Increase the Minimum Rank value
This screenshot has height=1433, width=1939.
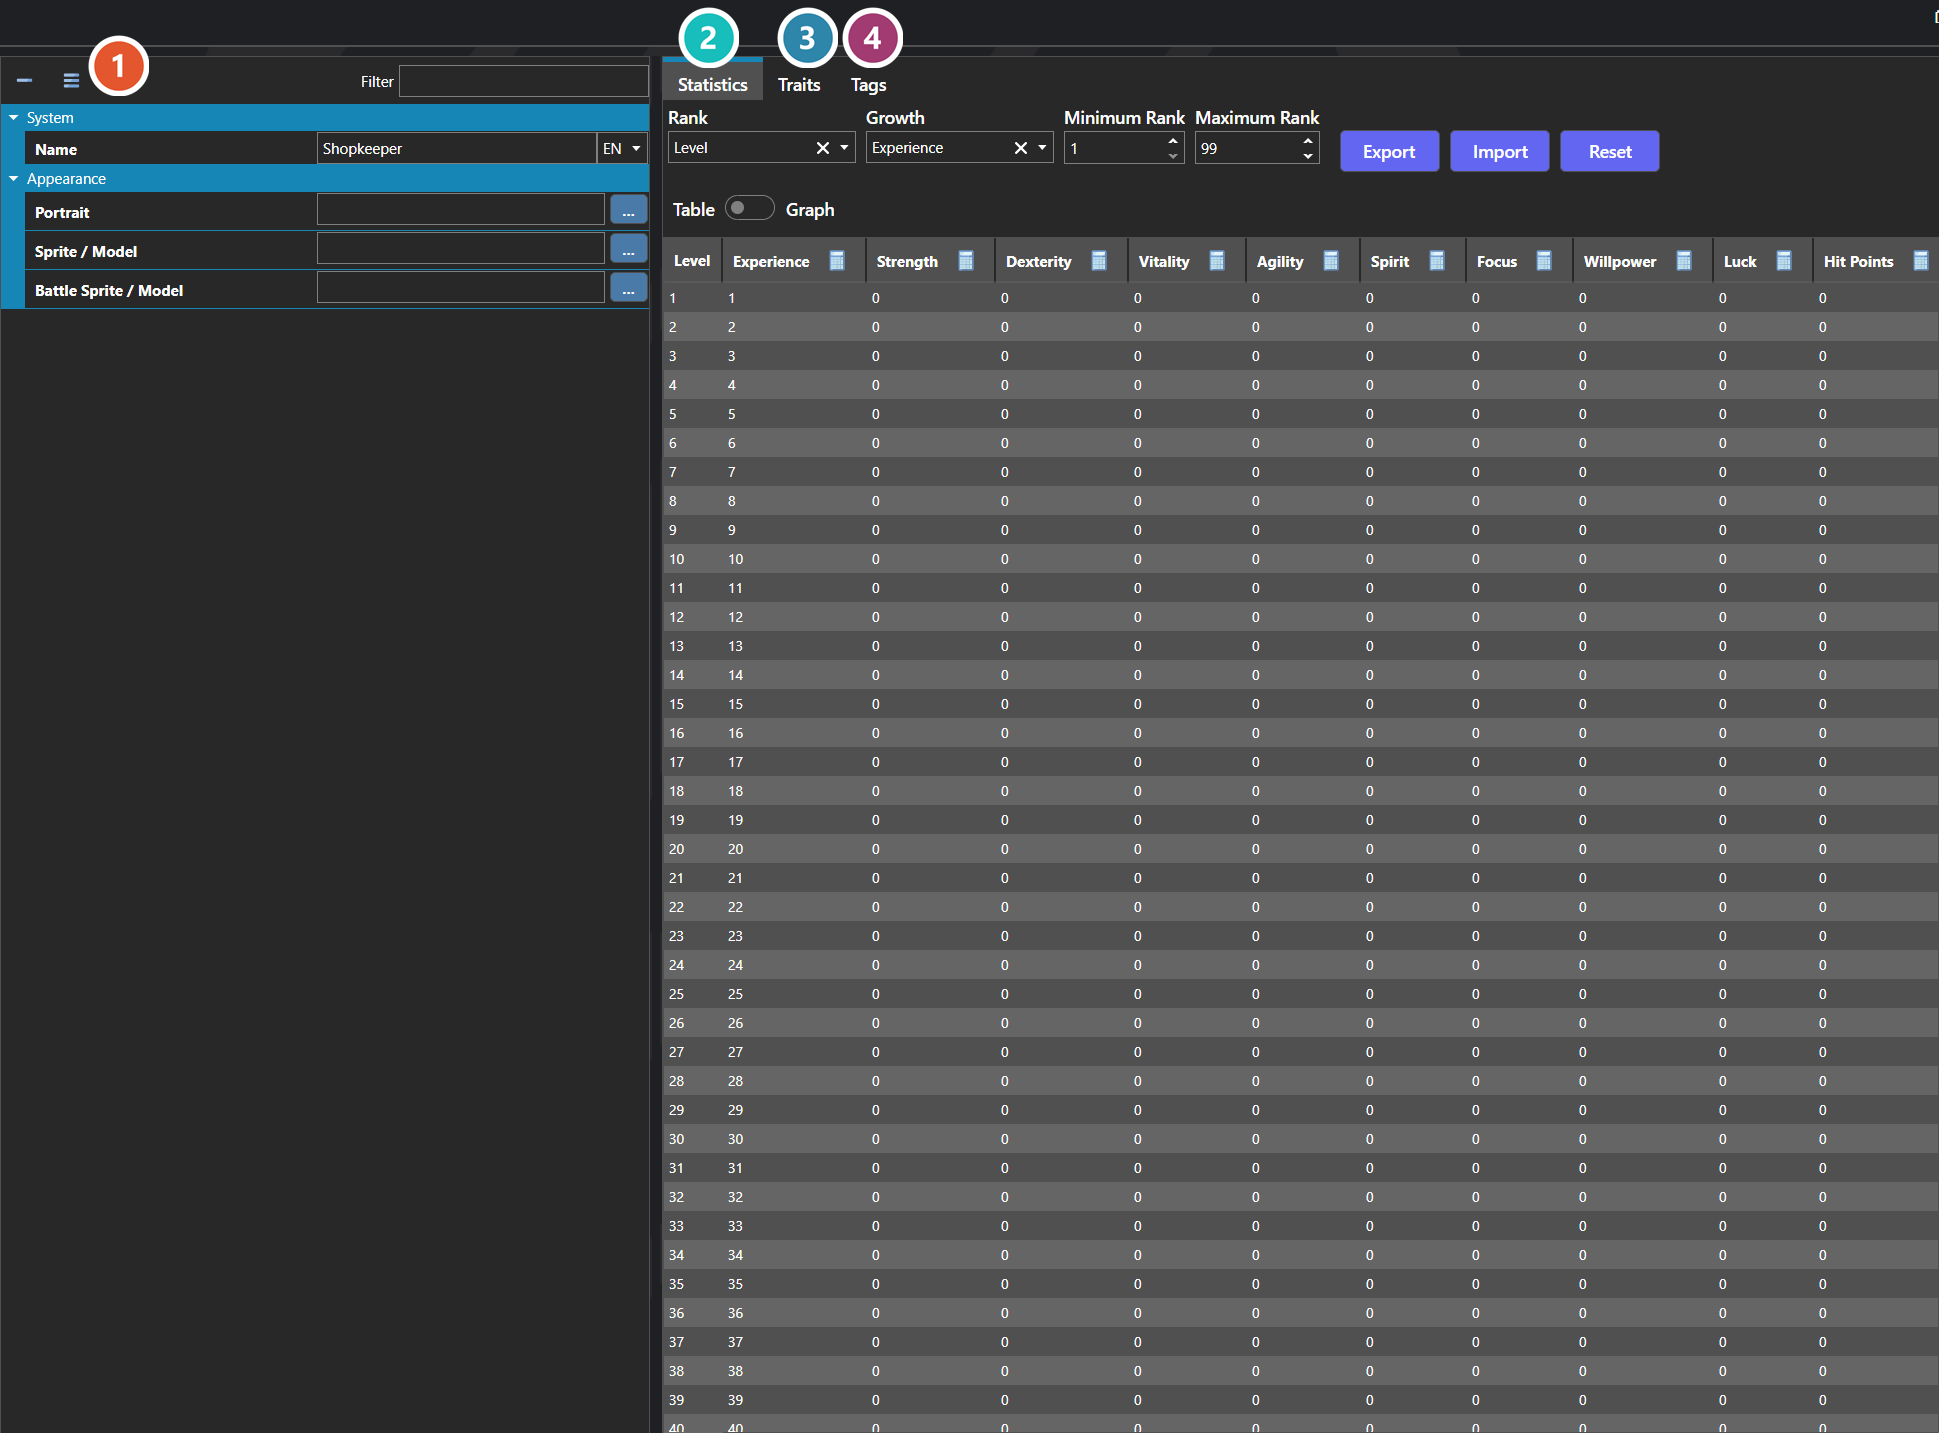1173,141
